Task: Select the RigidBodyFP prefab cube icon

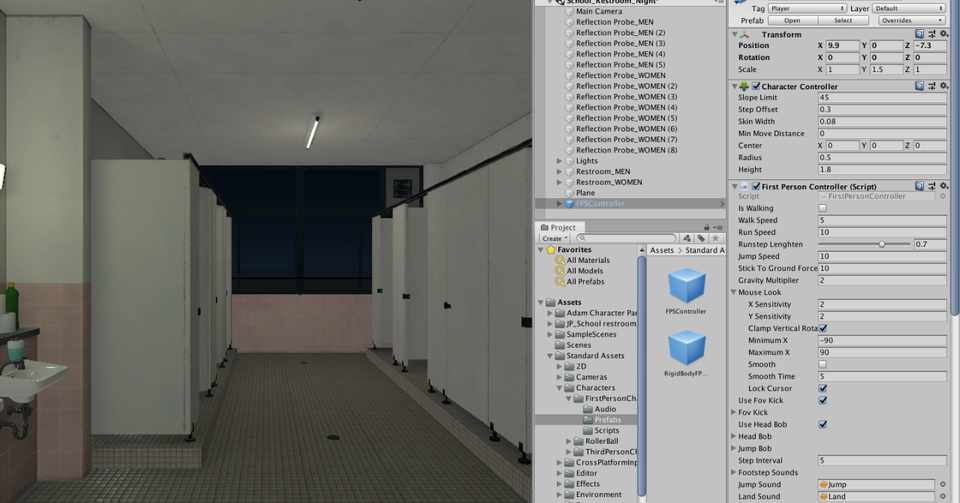Action: point(686,348)
